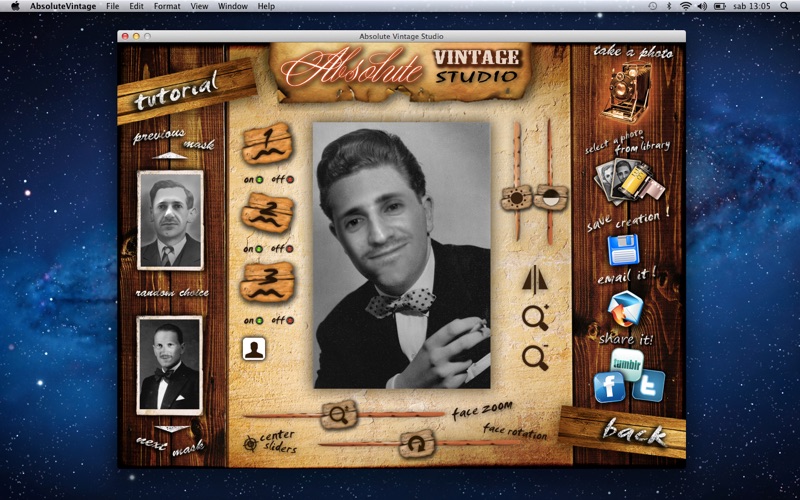This screenshot has height=500, width=800.
Task: Open the Apple menu
Action: 15,6
